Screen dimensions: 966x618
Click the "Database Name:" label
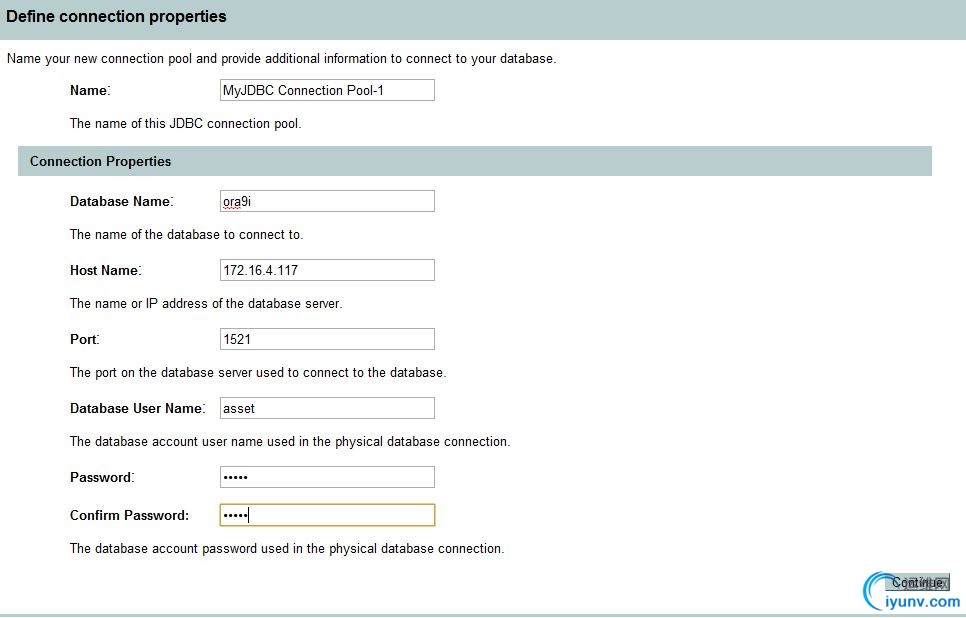click(x=121, y=201)
